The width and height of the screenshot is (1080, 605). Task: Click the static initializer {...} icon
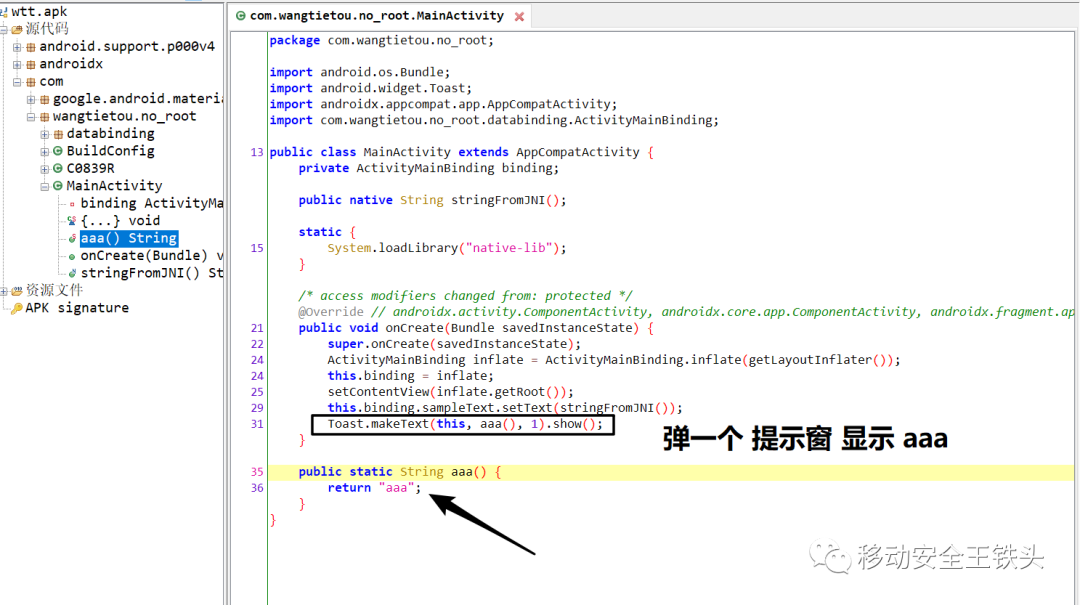click(72, 221)
